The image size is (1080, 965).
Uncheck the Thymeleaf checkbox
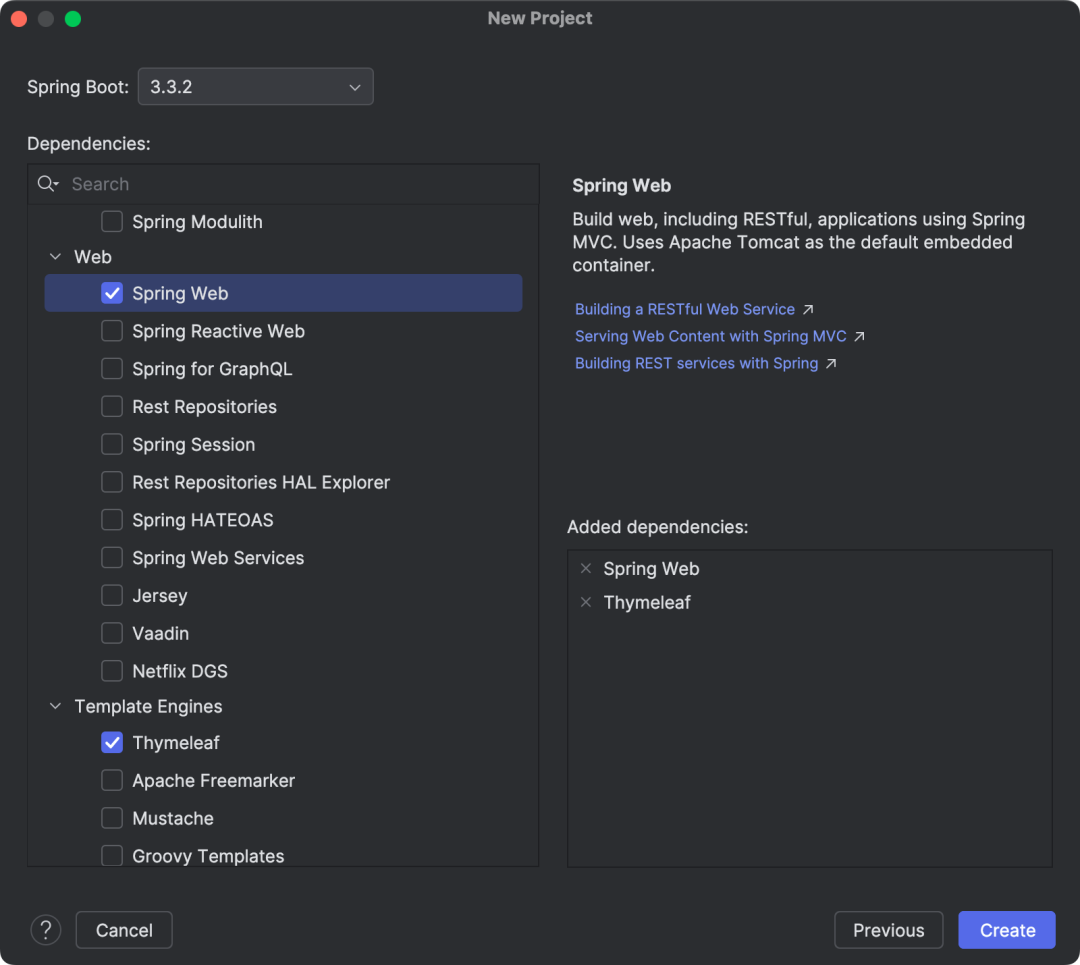pyautogui.click(x=112, y=743)
